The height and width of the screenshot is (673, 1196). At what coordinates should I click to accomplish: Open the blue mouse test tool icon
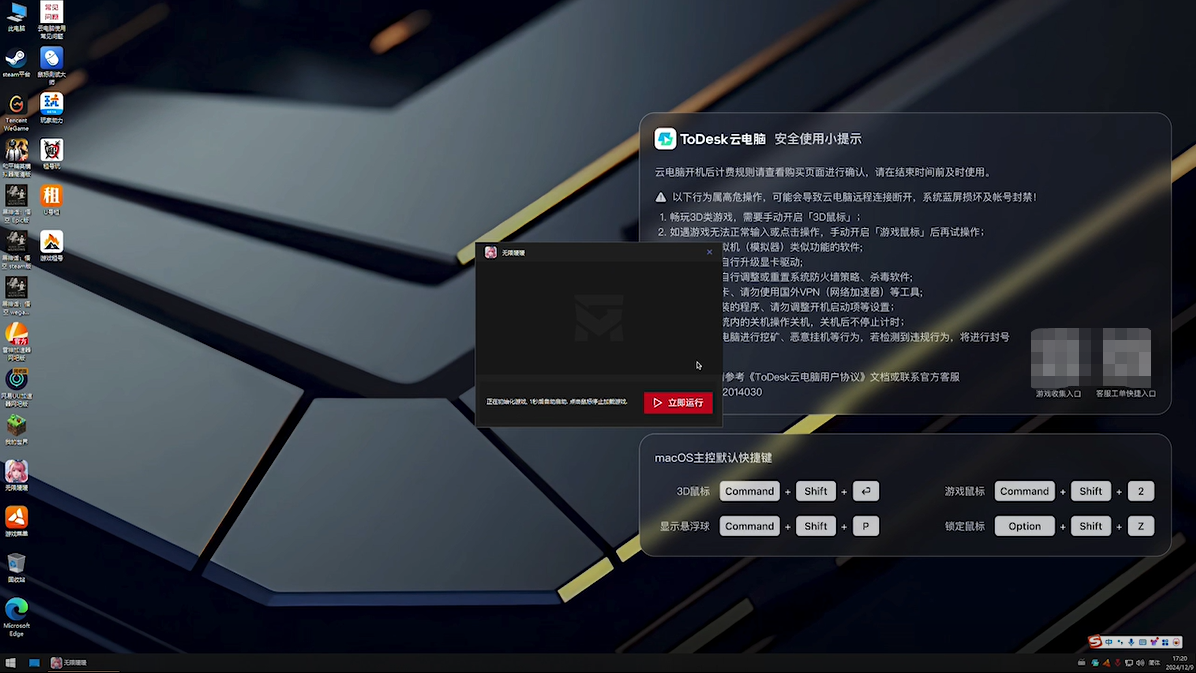51,66
